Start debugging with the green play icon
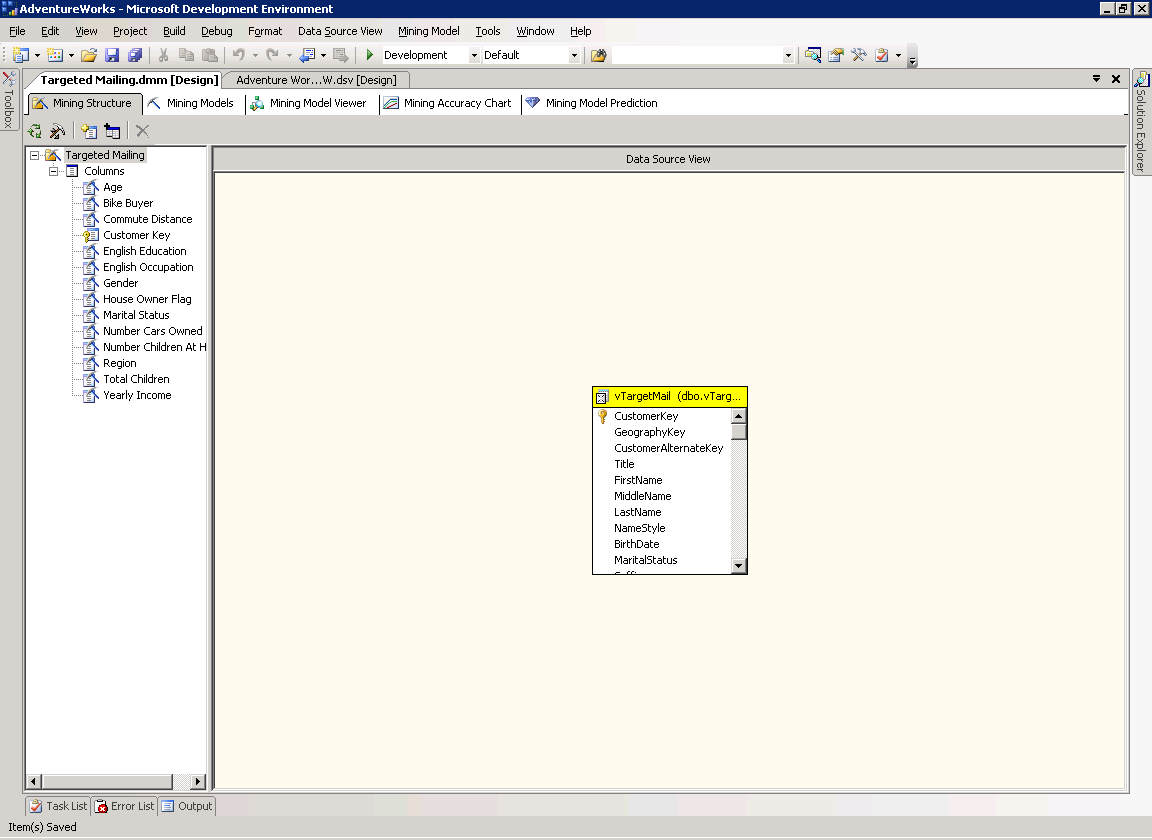The width and height of the screenshot is (1152, 840). tap(370, 55)
